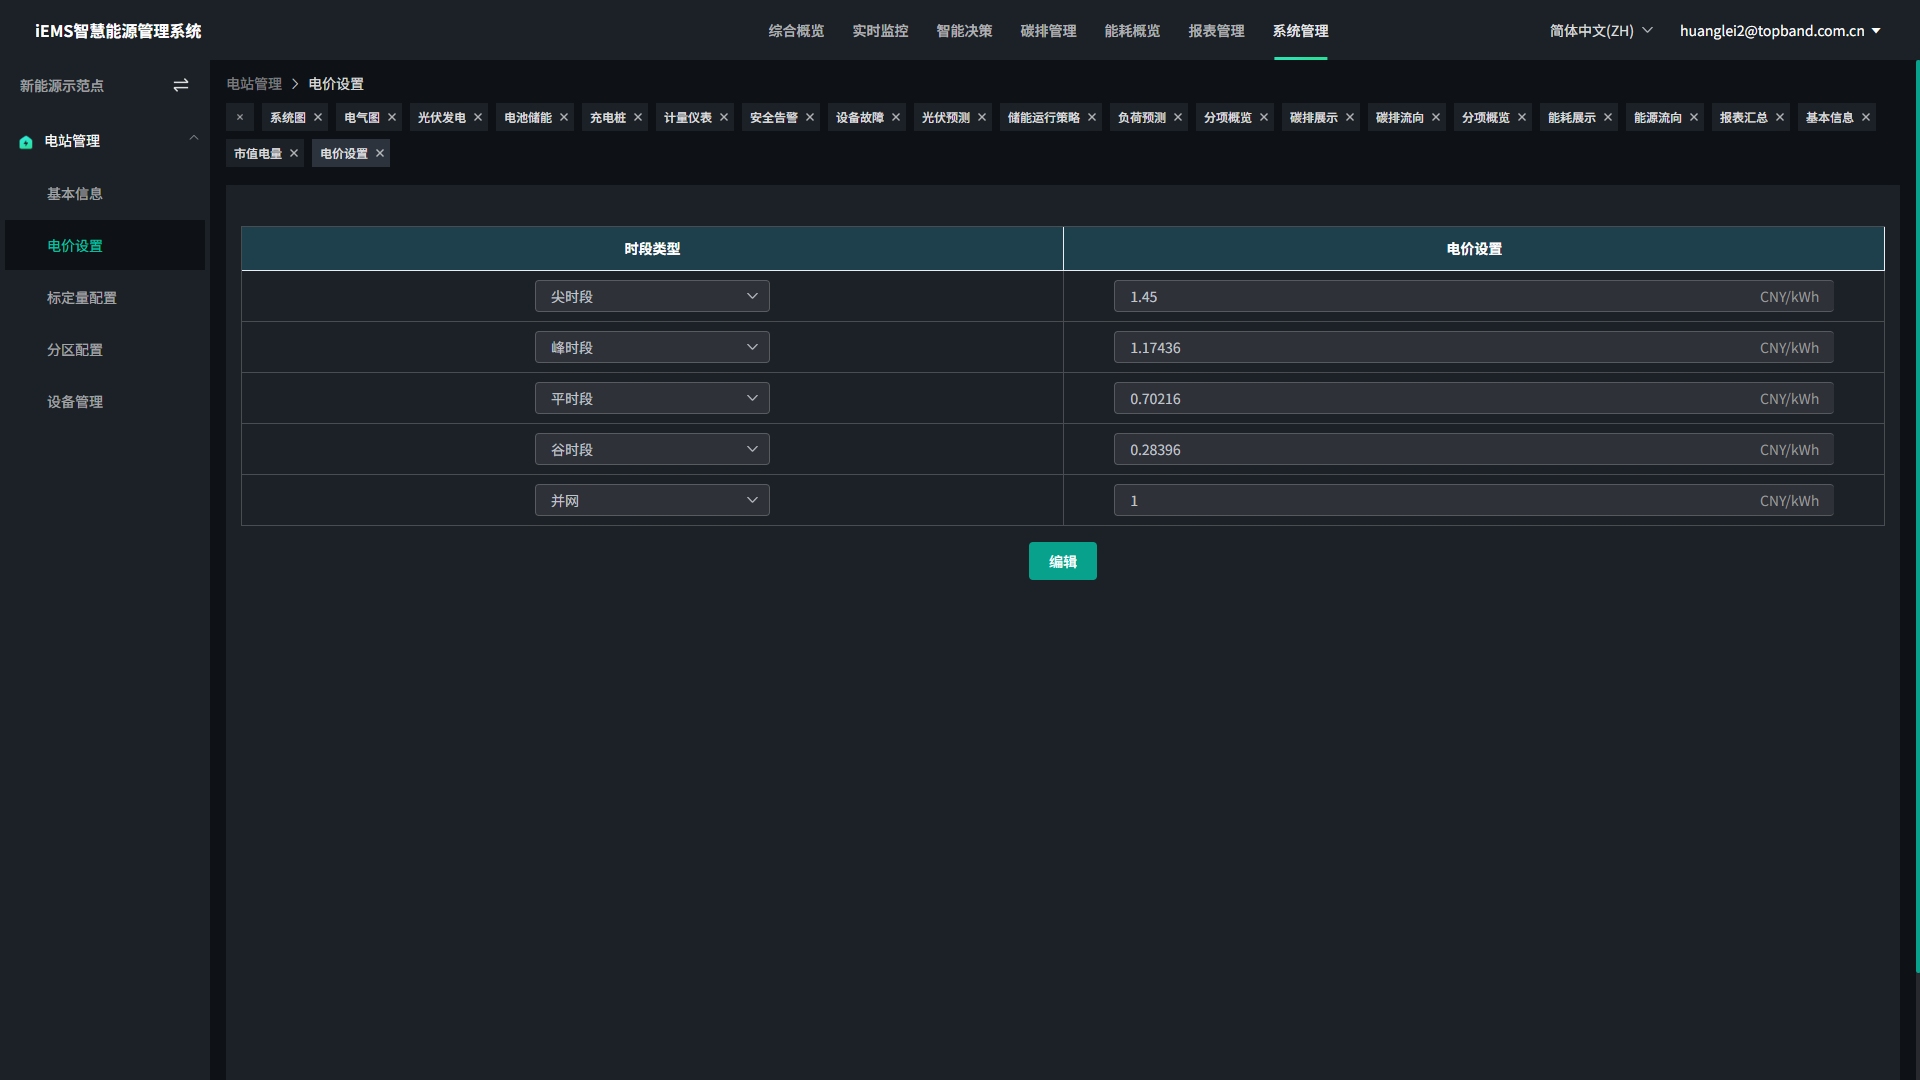Viewport: 1920px width, 1080px height.
Task: Close the 市值电量 tab with its X
Action: point(294,154)
